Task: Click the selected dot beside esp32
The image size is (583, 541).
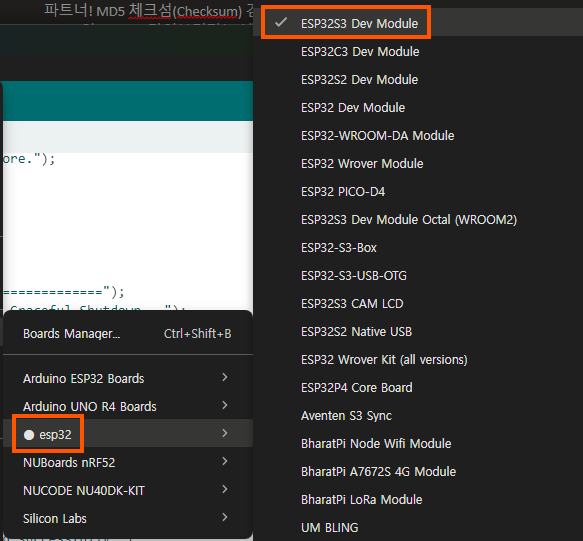Action: 29,435
